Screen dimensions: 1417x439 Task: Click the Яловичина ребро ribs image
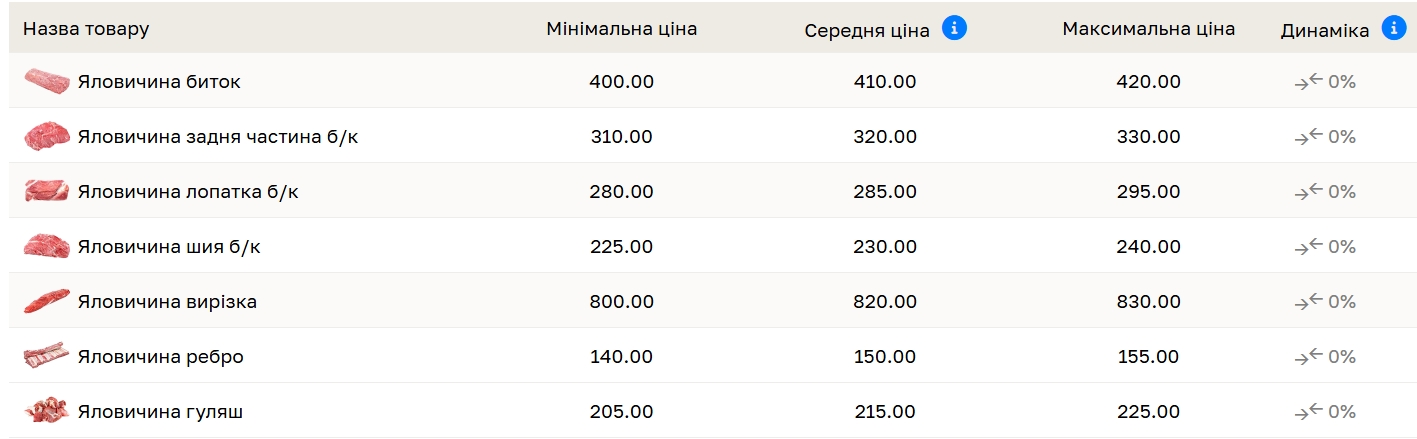click(46, 356)
